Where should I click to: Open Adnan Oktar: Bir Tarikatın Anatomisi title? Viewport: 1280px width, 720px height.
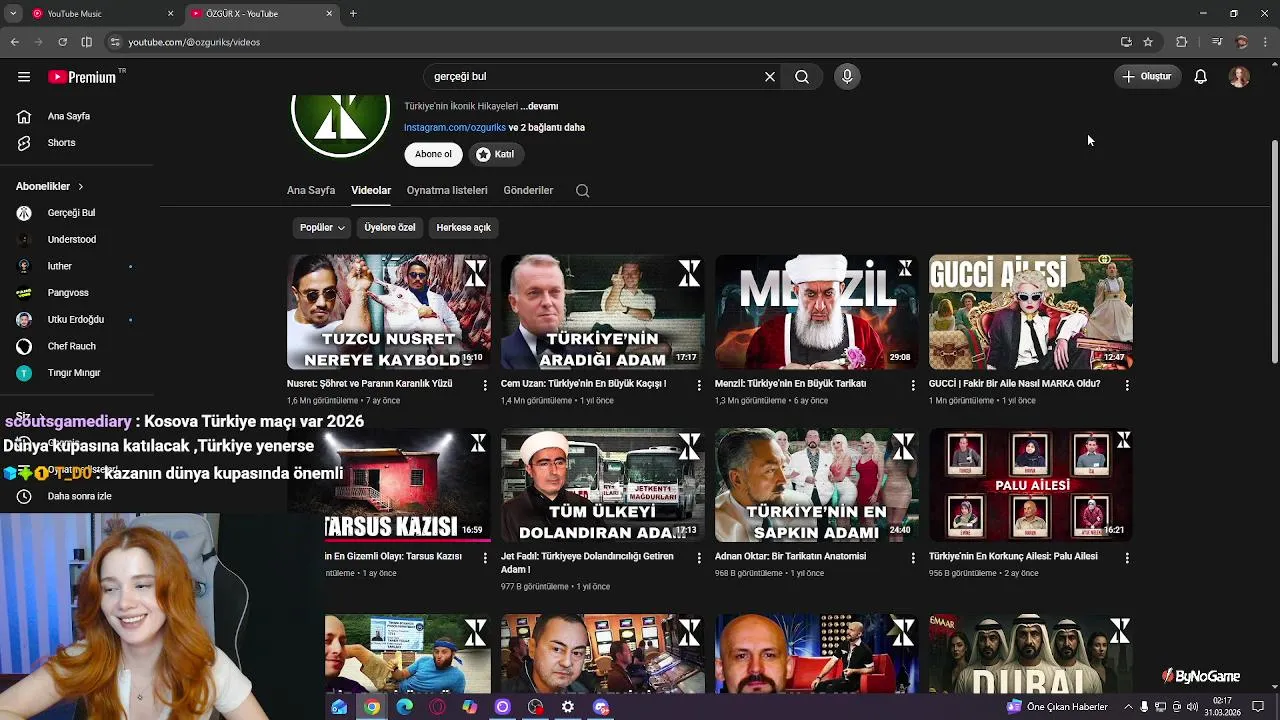pyautogui.click(x=790, y=556)
